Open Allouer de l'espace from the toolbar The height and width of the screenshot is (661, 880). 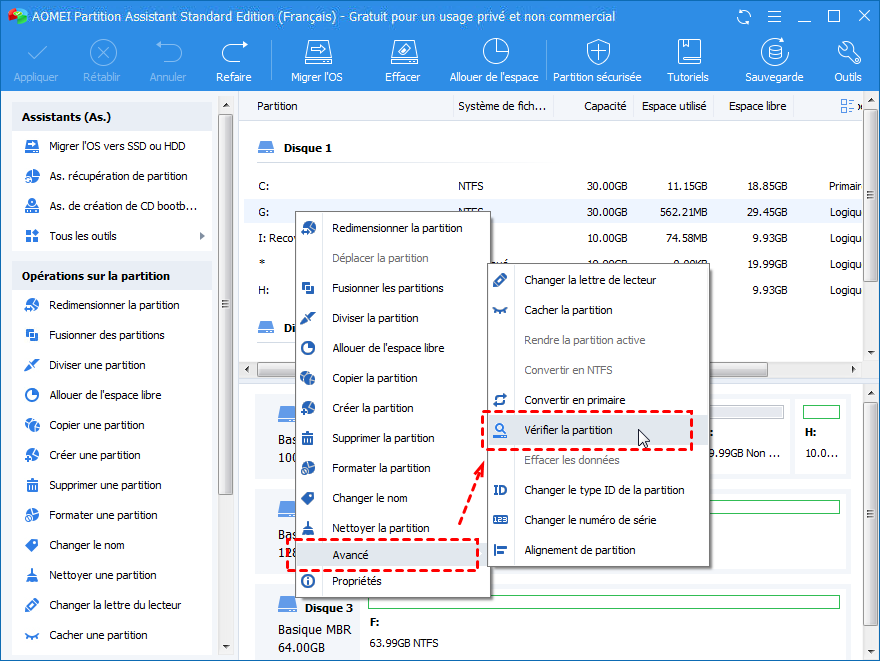tap(494, 60)
